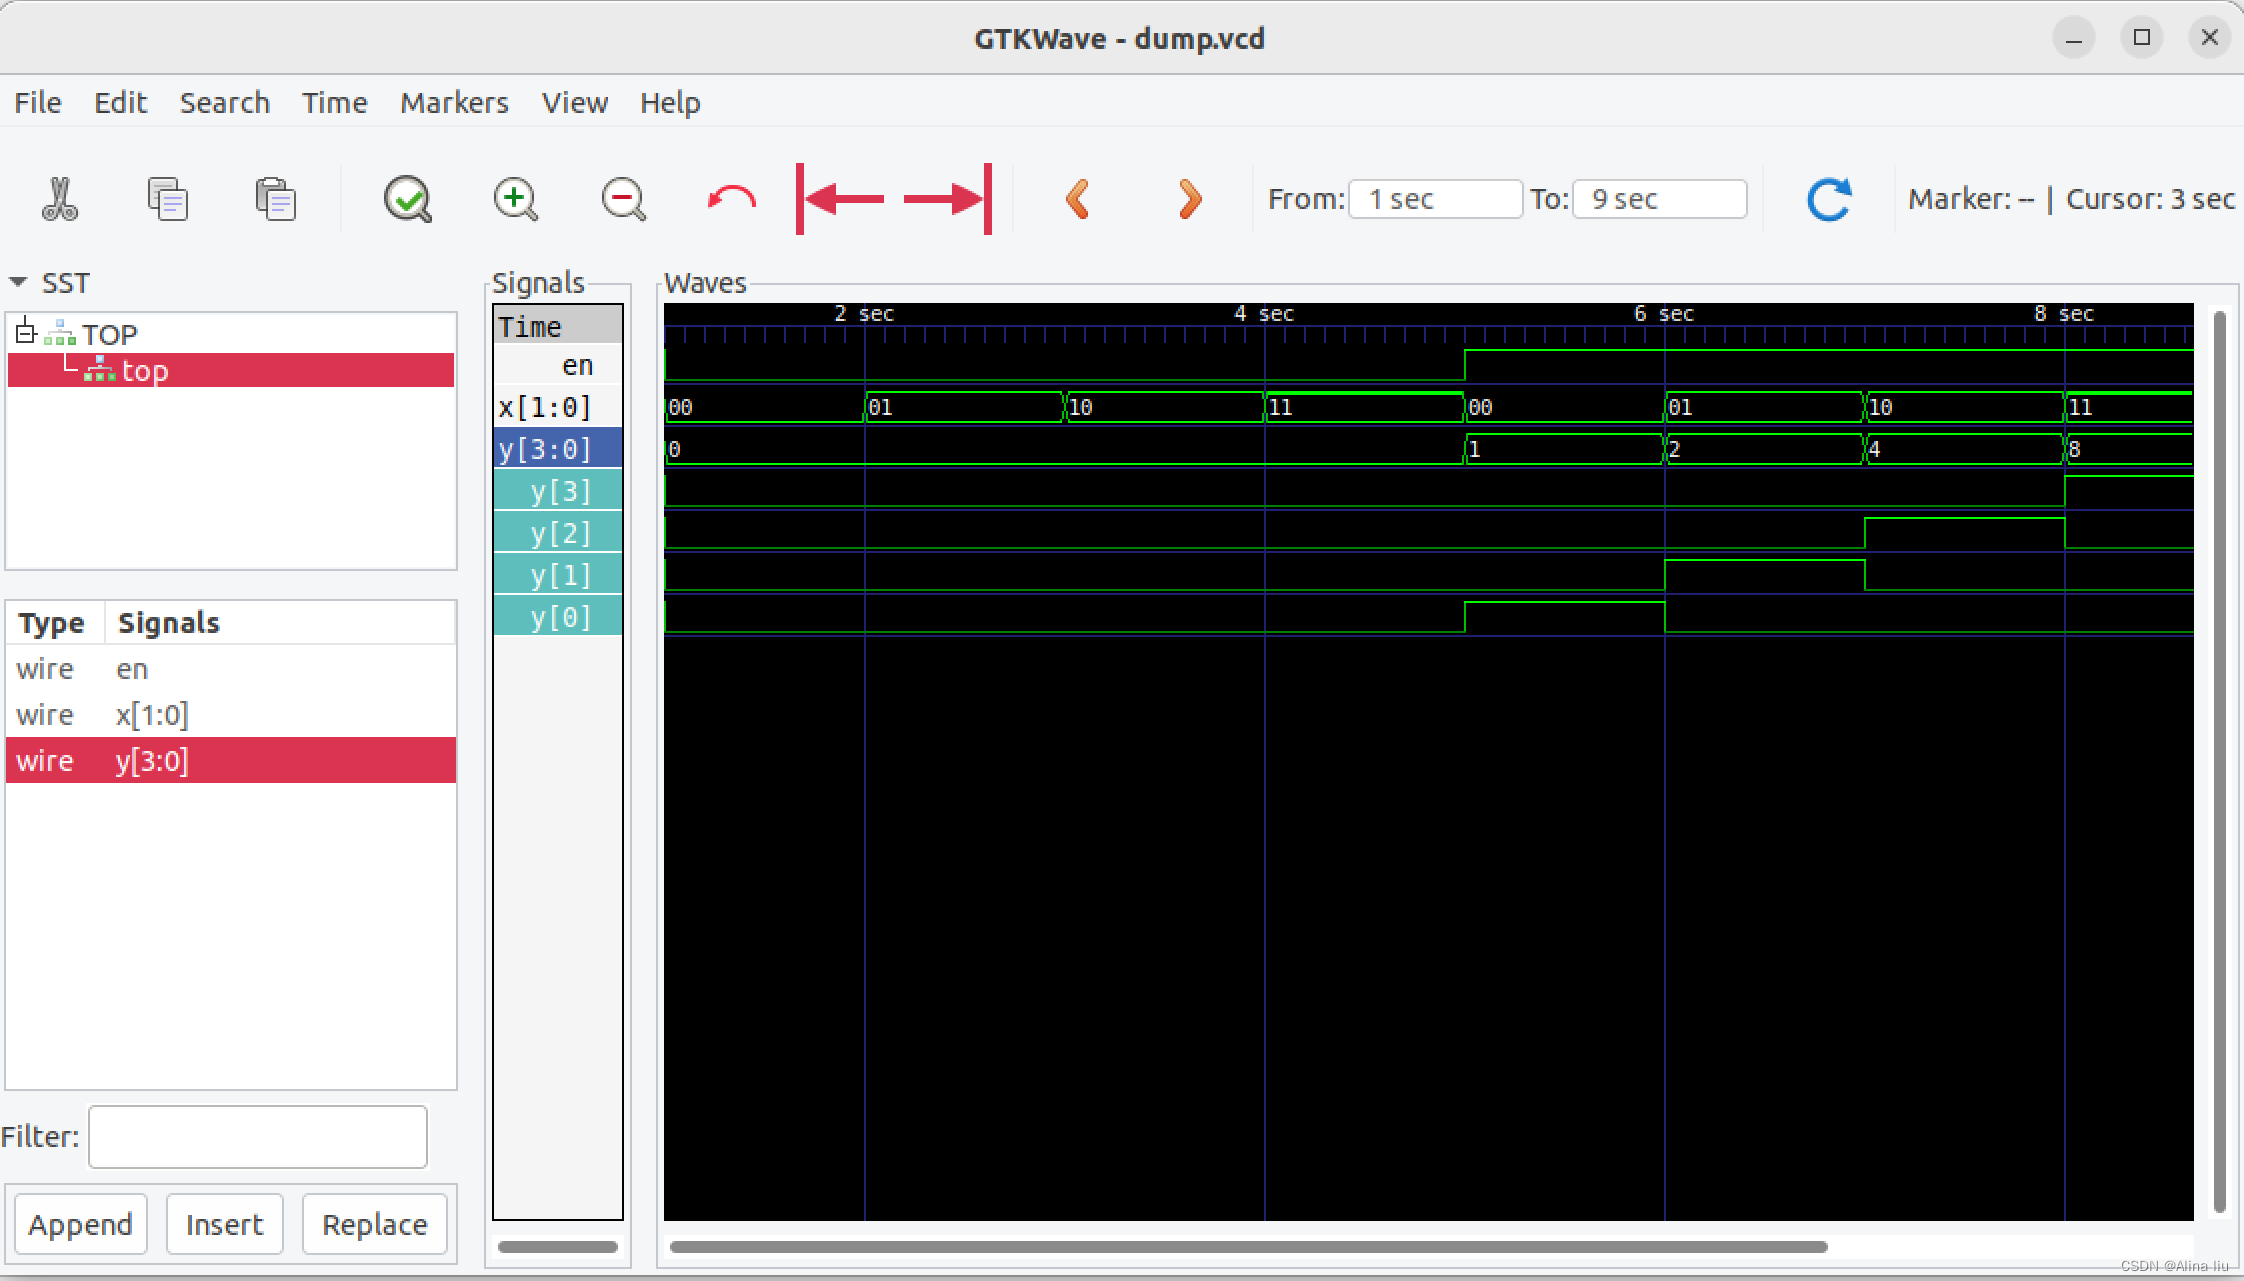Find previous edge with left chevron

click(x=1077, y=199)
